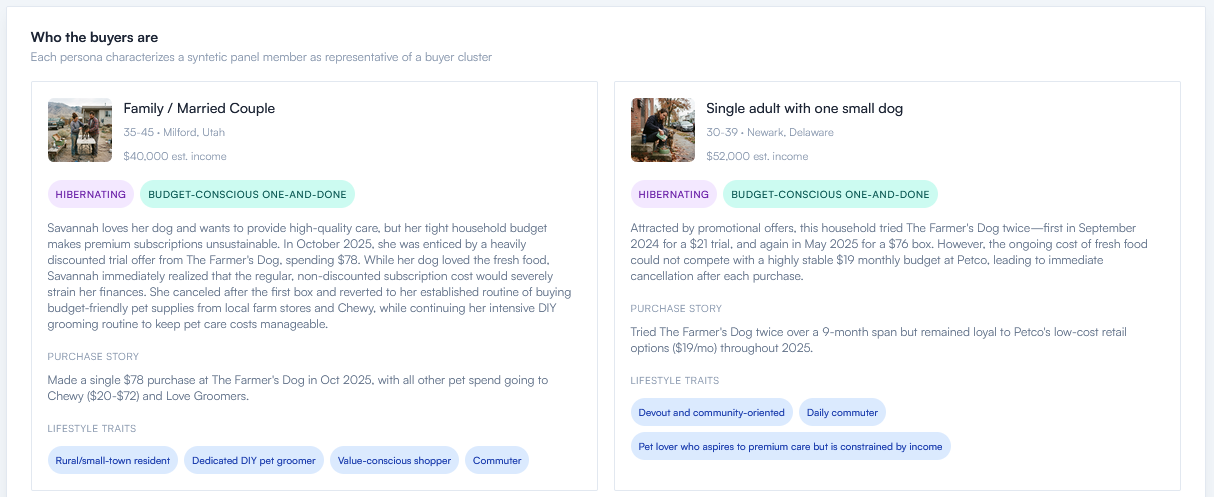
Task: Select the HIBERNATING tag on Single adult card
Action: point(673,194)
